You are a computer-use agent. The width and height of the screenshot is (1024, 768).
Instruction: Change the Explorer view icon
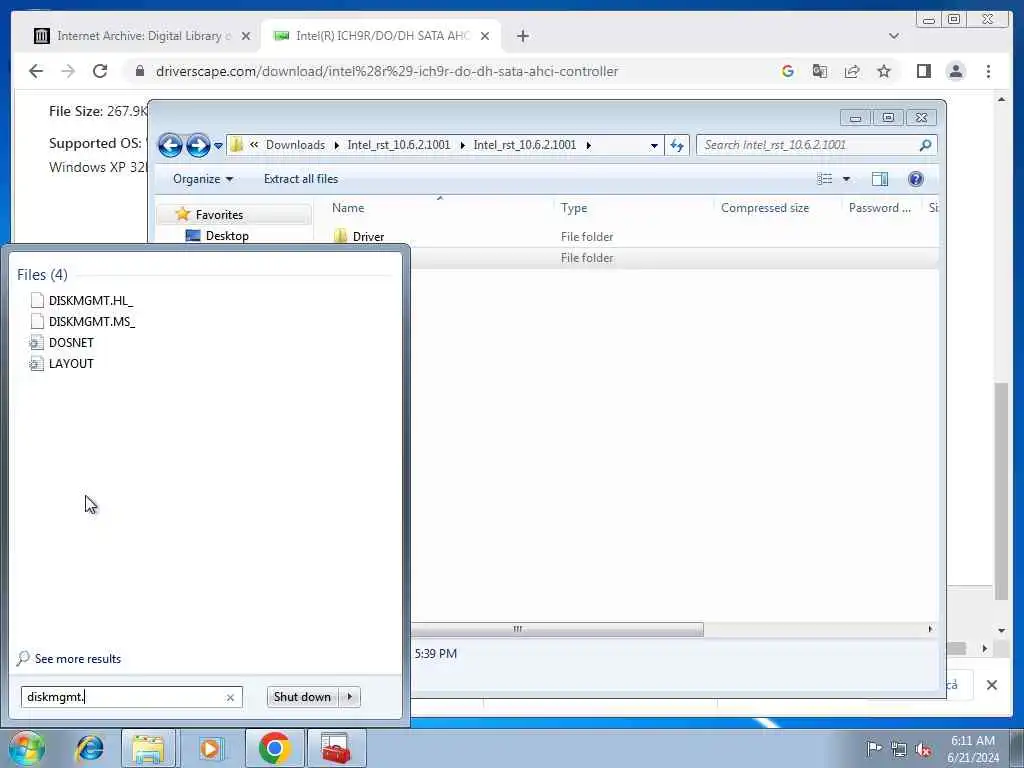point(824,179)
